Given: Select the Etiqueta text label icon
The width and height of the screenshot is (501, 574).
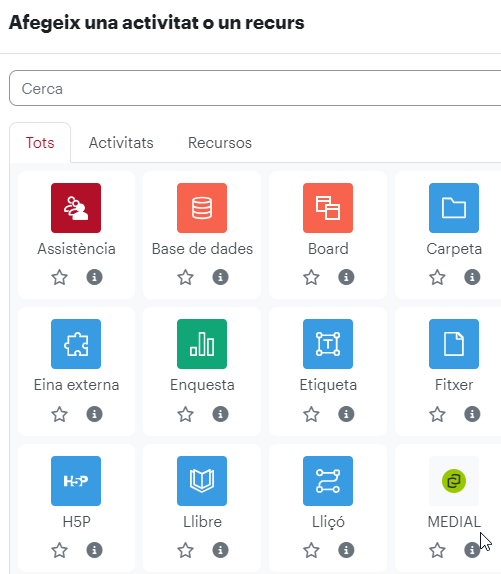Looking at the screenshot, I should [x=328, y=344].
